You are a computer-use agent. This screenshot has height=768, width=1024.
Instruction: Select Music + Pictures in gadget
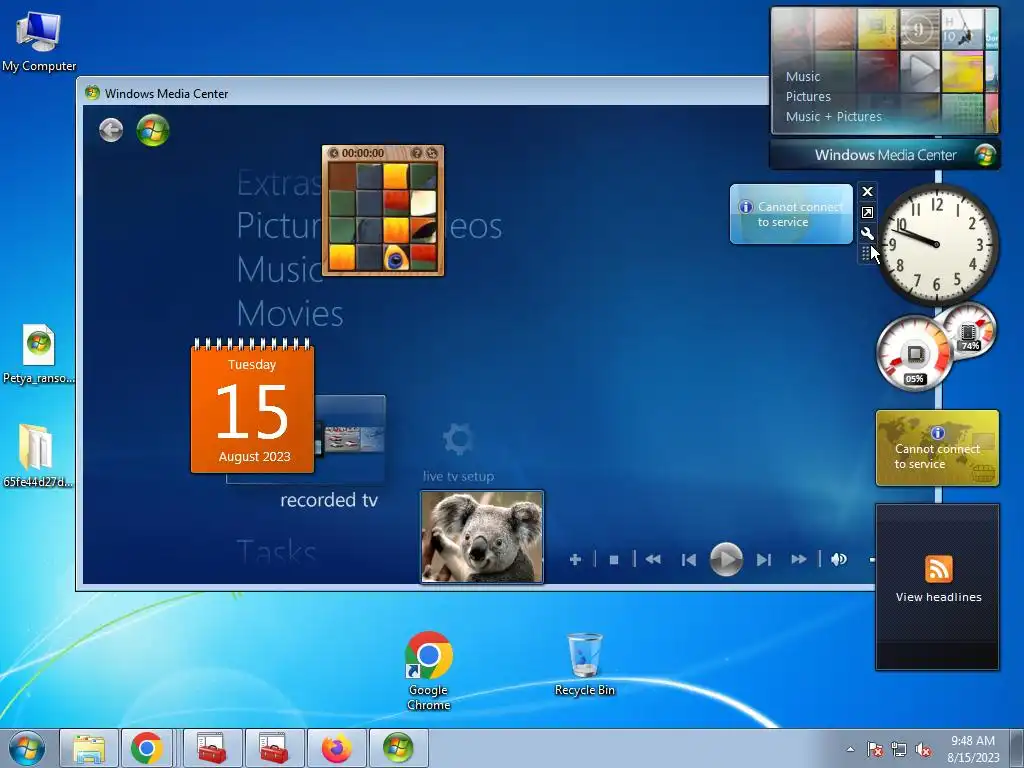click(833, 117)
